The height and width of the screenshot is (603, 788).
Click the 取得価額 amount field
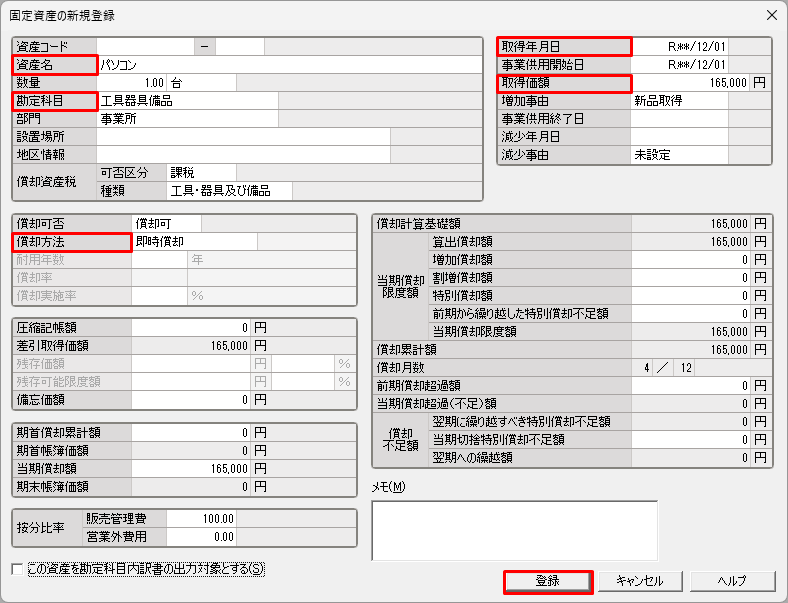click(x=690, y=82)
